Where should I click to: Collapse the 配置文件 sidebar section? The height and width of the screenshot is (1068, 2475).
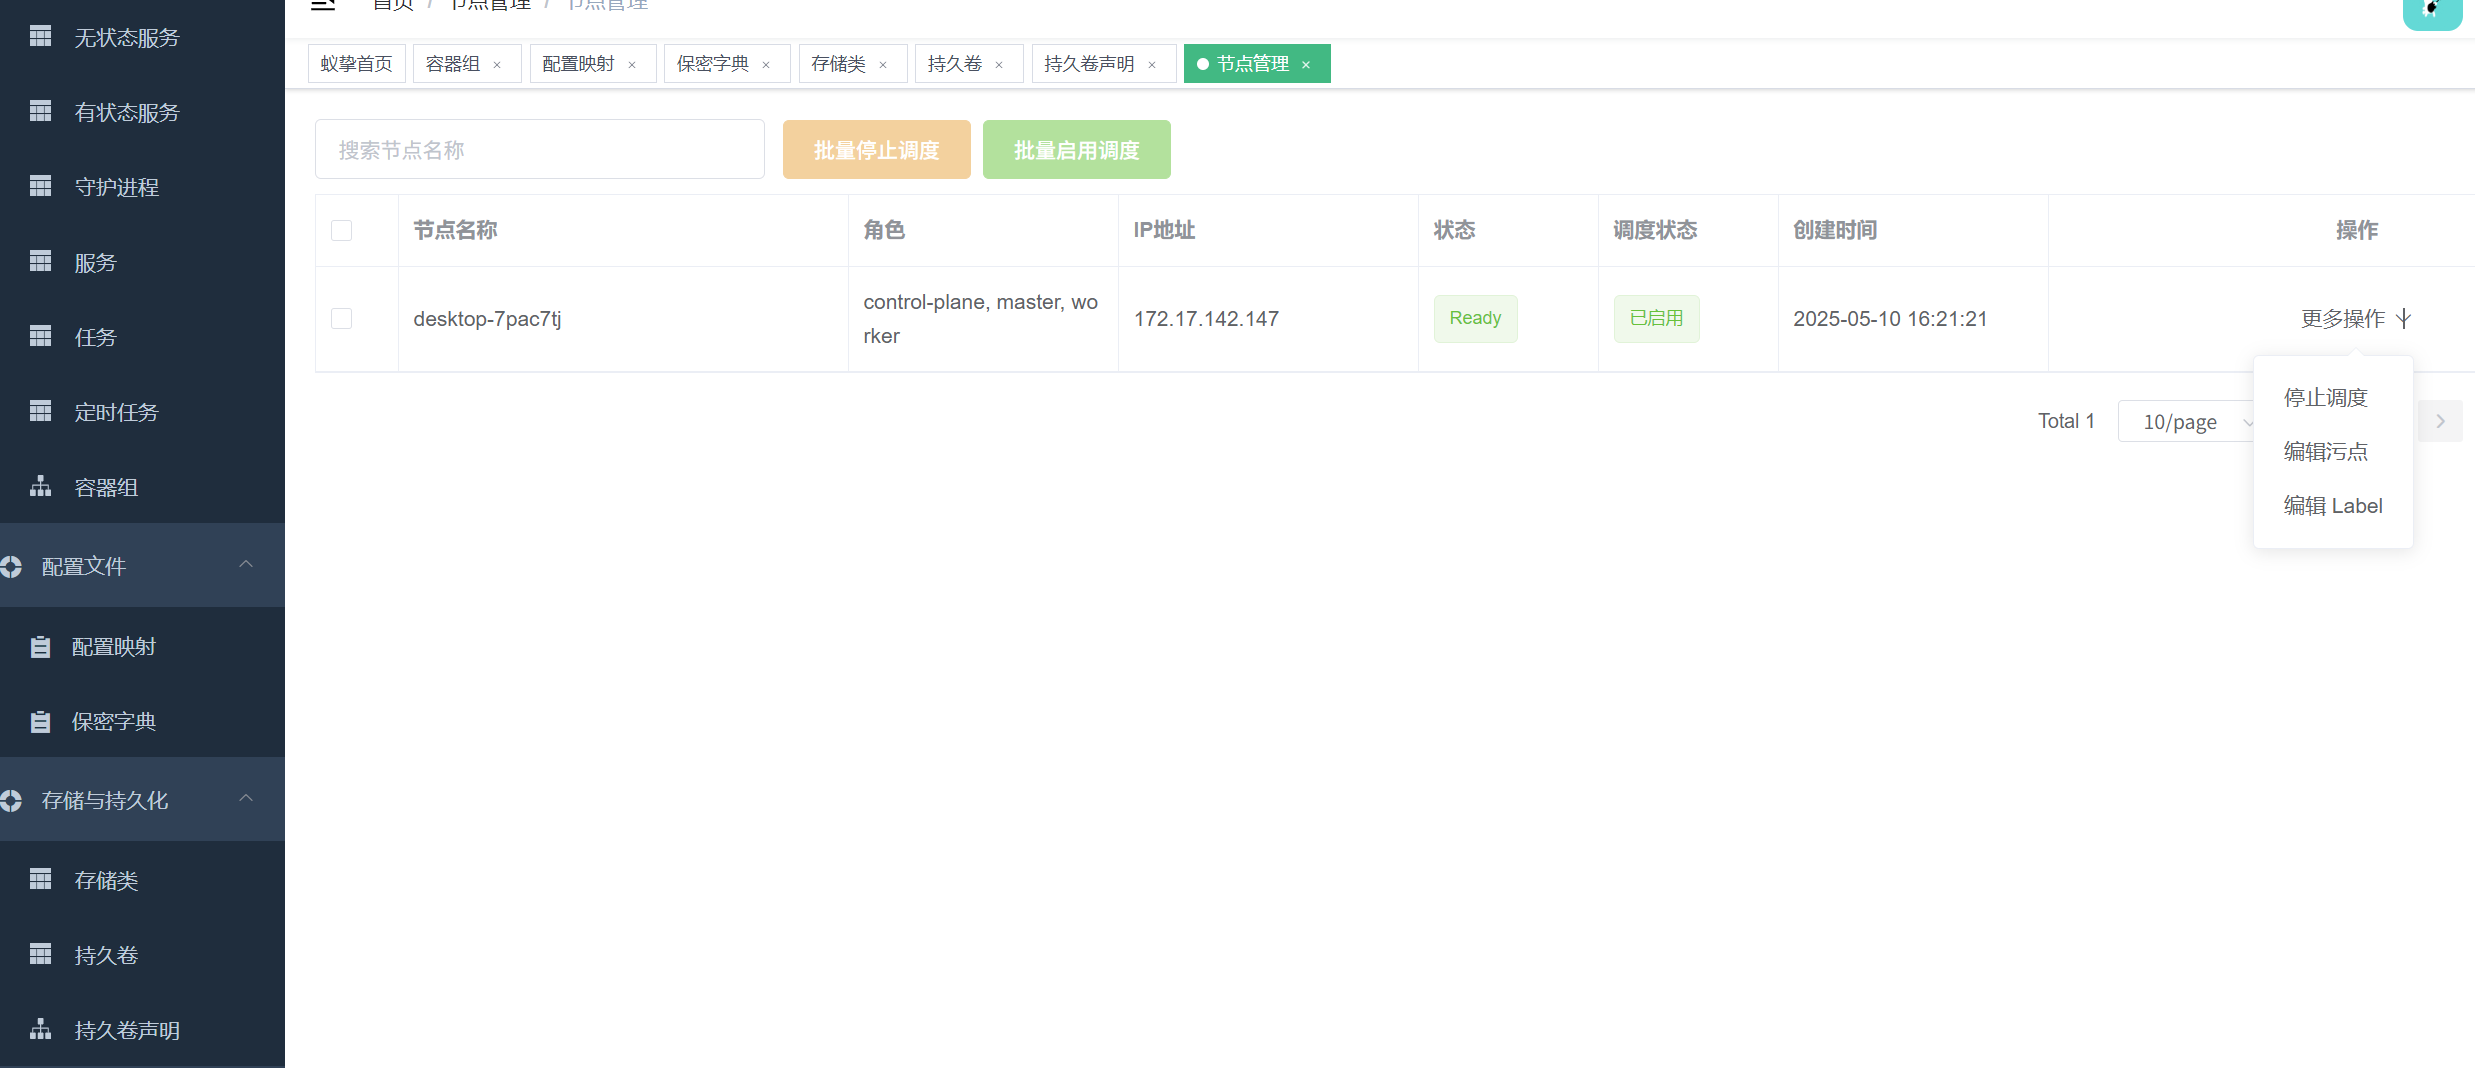click(245, 565)
